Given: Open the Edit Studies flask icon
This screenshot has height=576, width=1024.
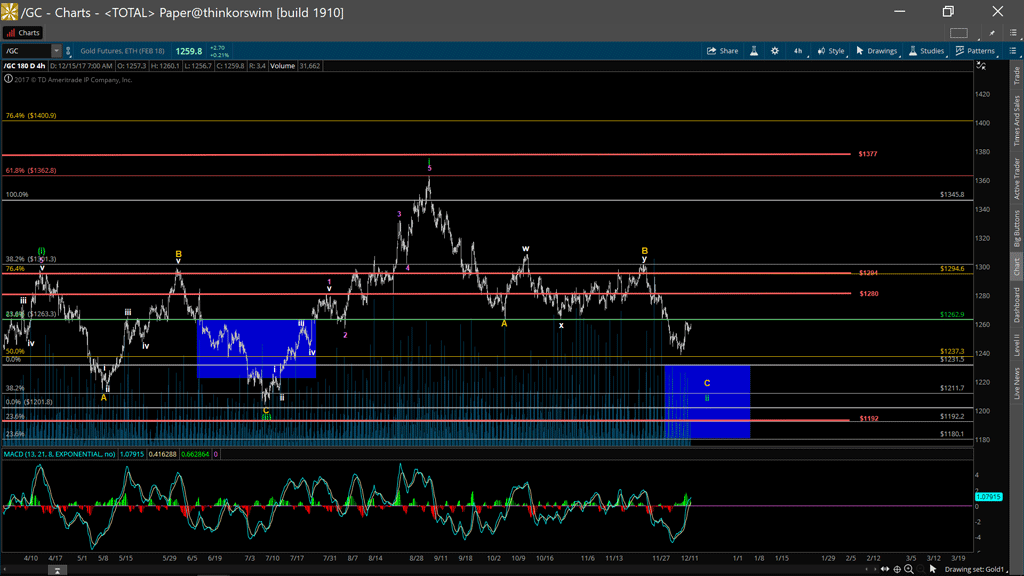Looking at the screenshot, I should pyautogui.click(x=754, y=51).
